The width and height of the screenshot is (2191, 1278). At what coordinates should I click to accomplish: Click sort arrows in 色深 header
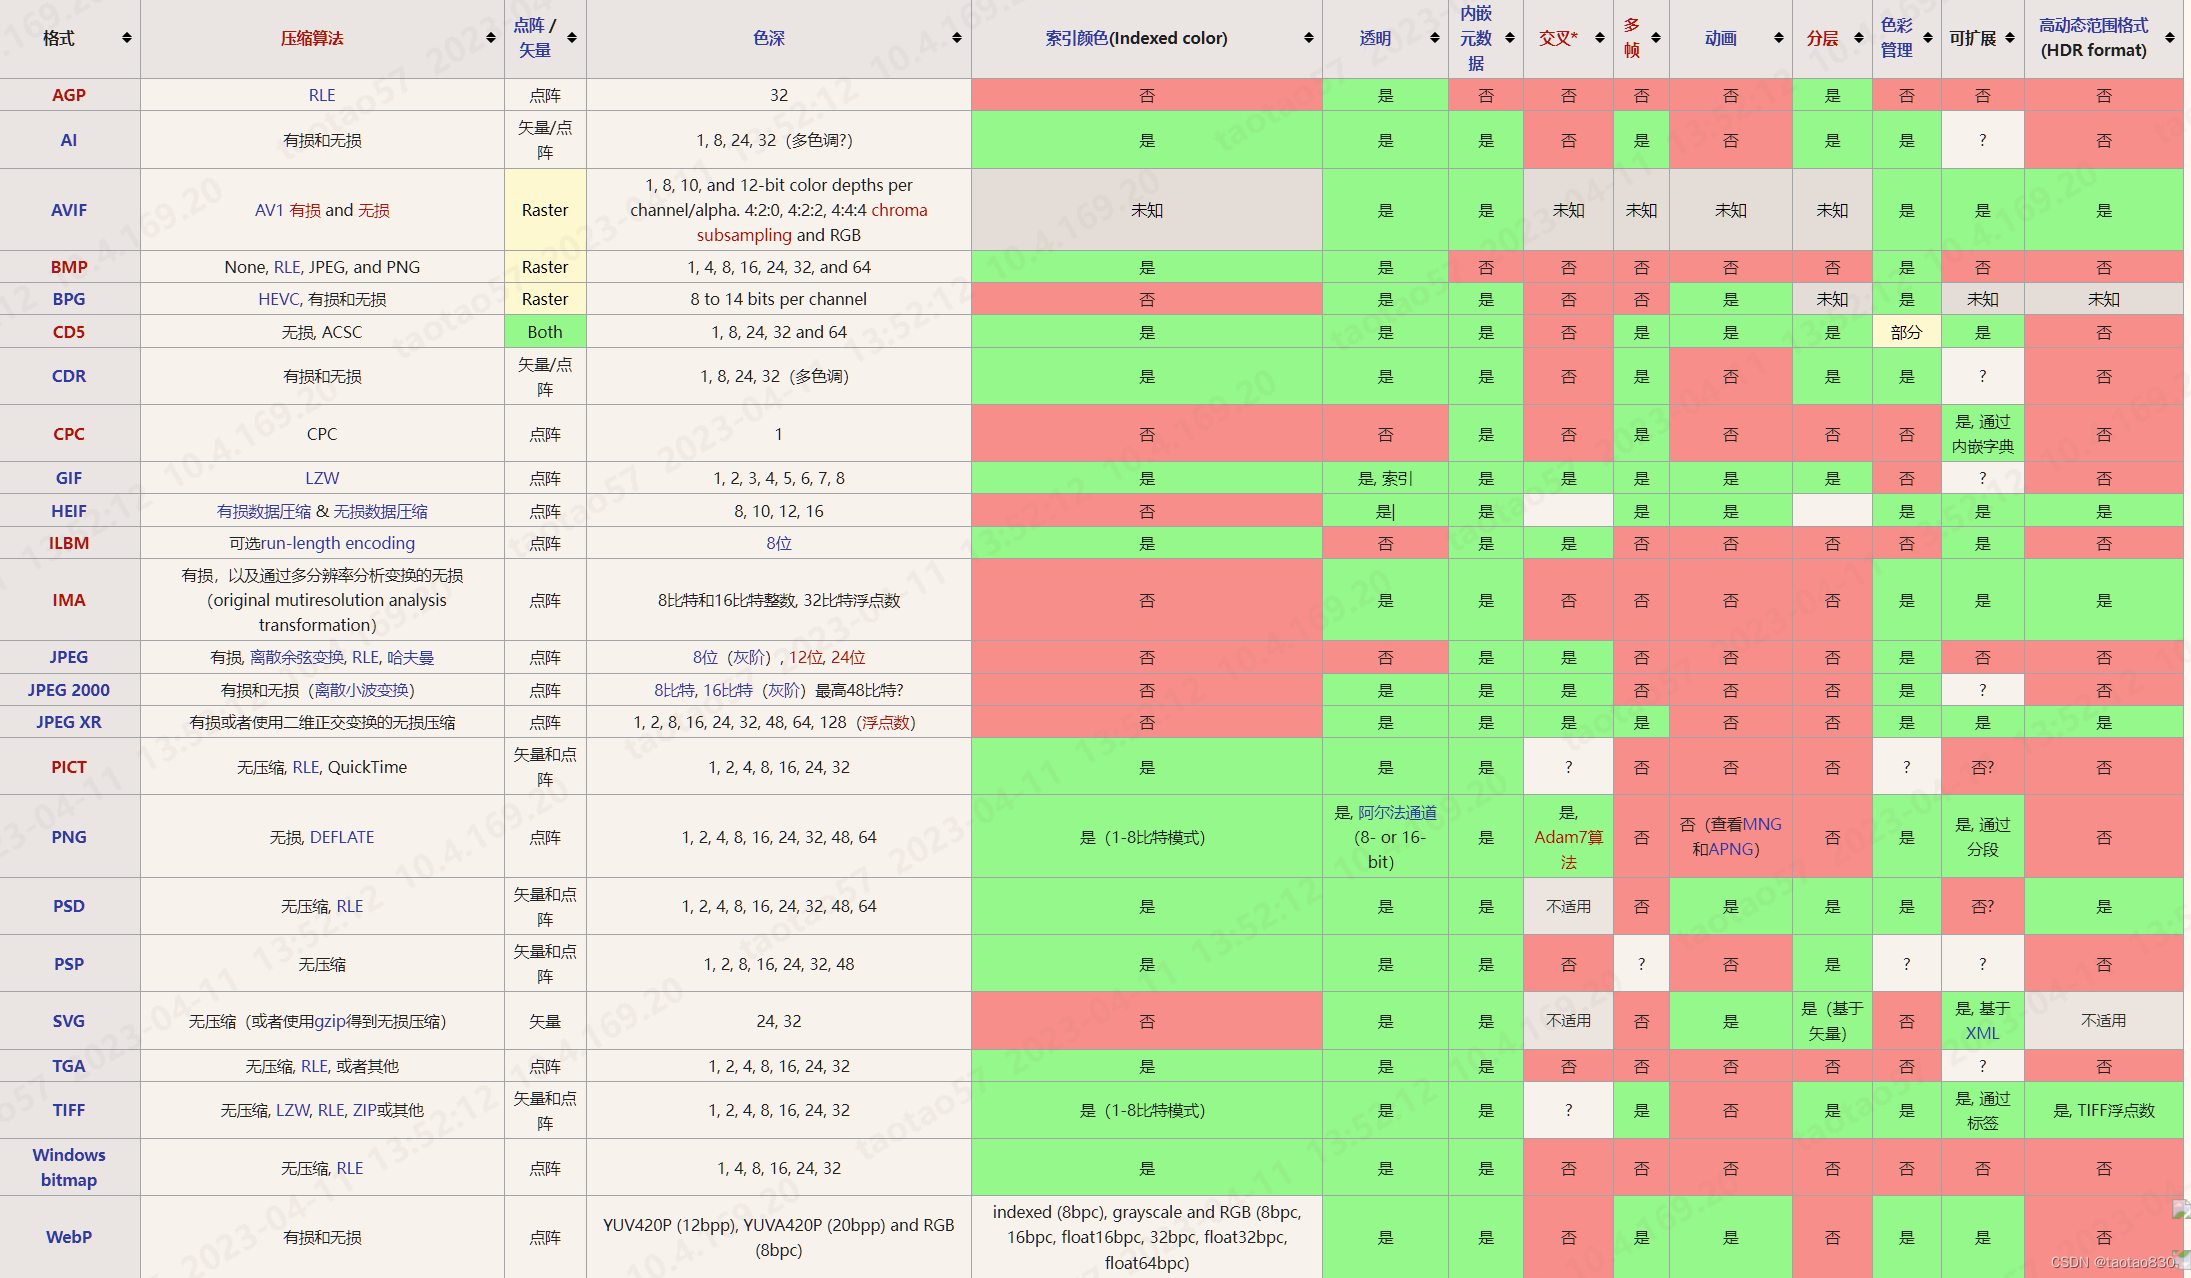click(x=956, y=38)
